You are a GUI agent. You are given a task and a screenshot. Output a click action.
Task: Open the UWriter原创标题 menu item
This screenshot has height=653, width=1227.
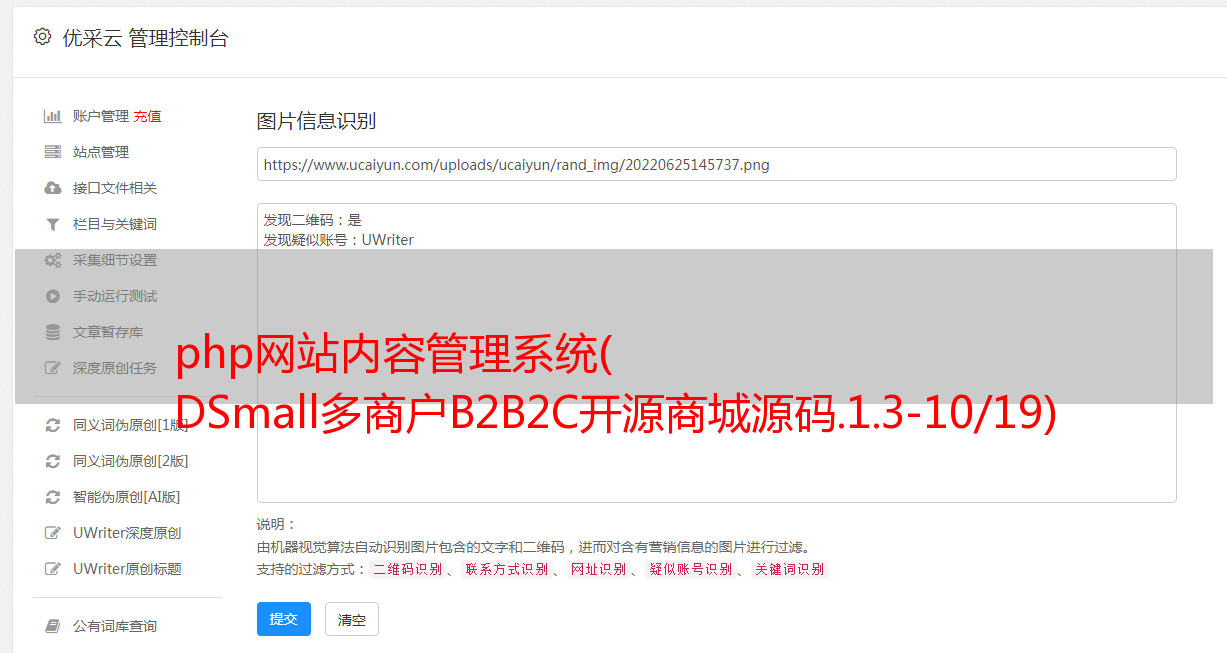[127, 569]
